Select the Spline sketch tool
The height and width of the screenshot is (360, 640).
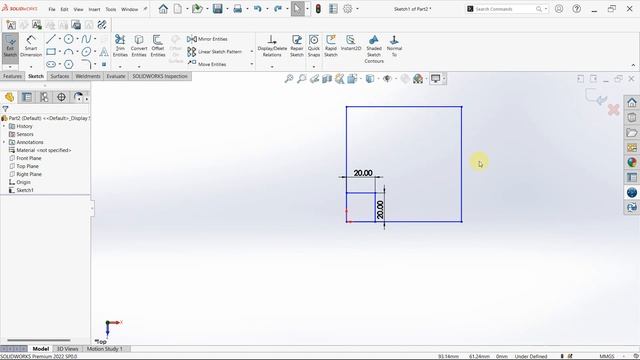point(86,39)
